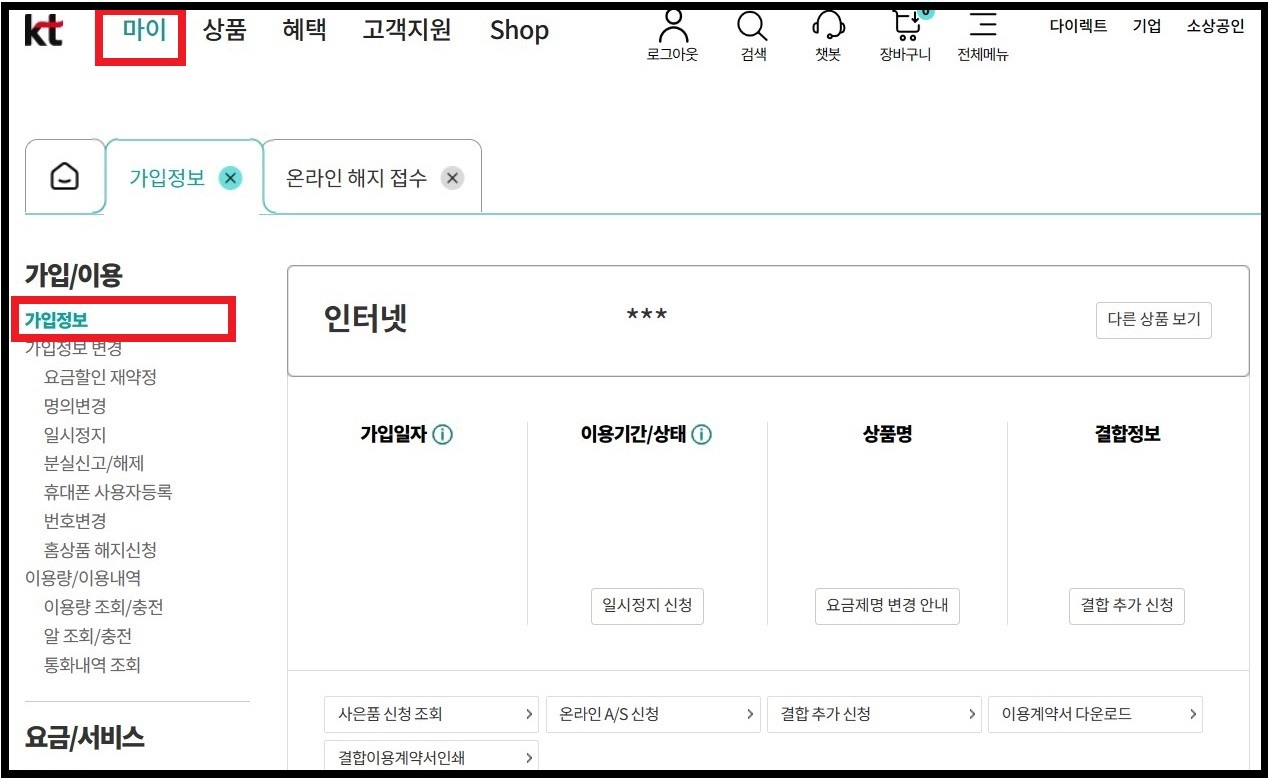The image size is (1268, 778).
Task: Go to 다이렉트 link
Action: 1078,26
